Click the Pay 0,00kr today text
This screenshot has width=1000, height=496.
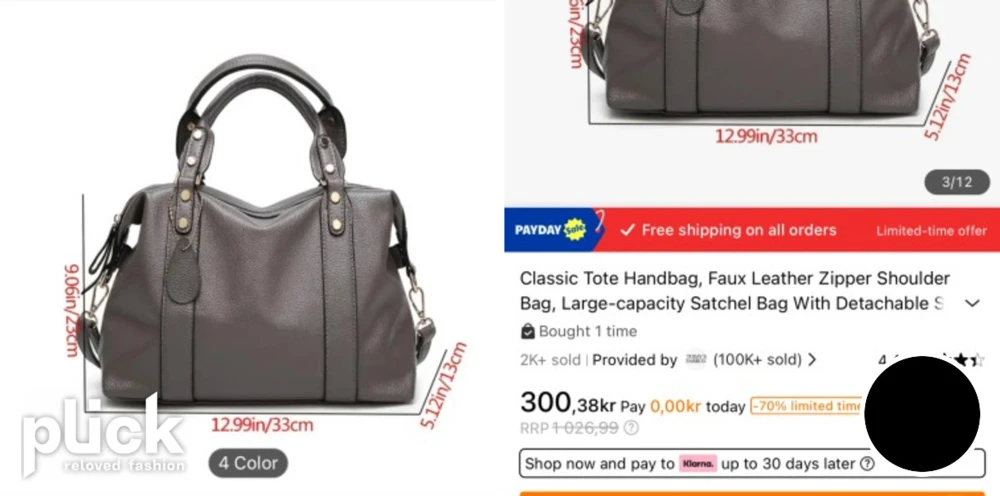point(683,406)
